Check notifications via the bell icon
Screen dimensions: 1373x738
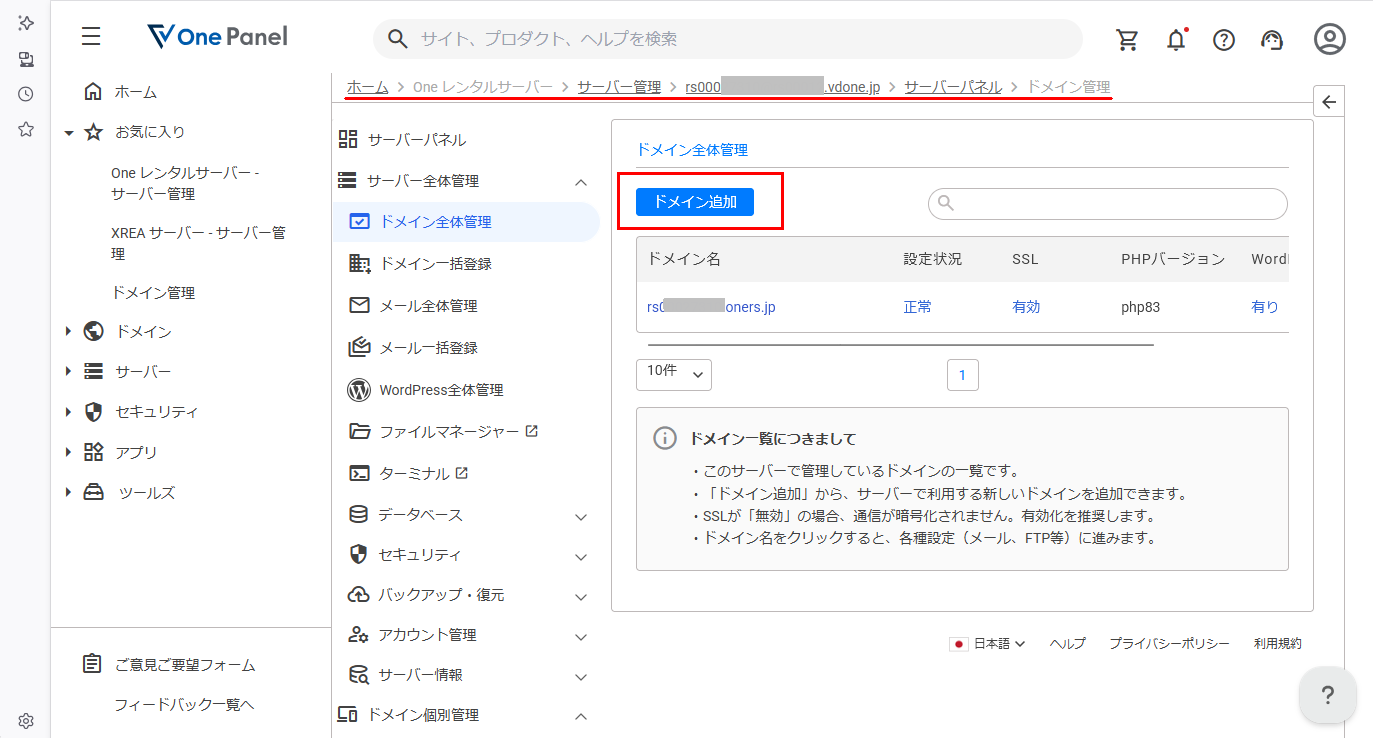1176,39
